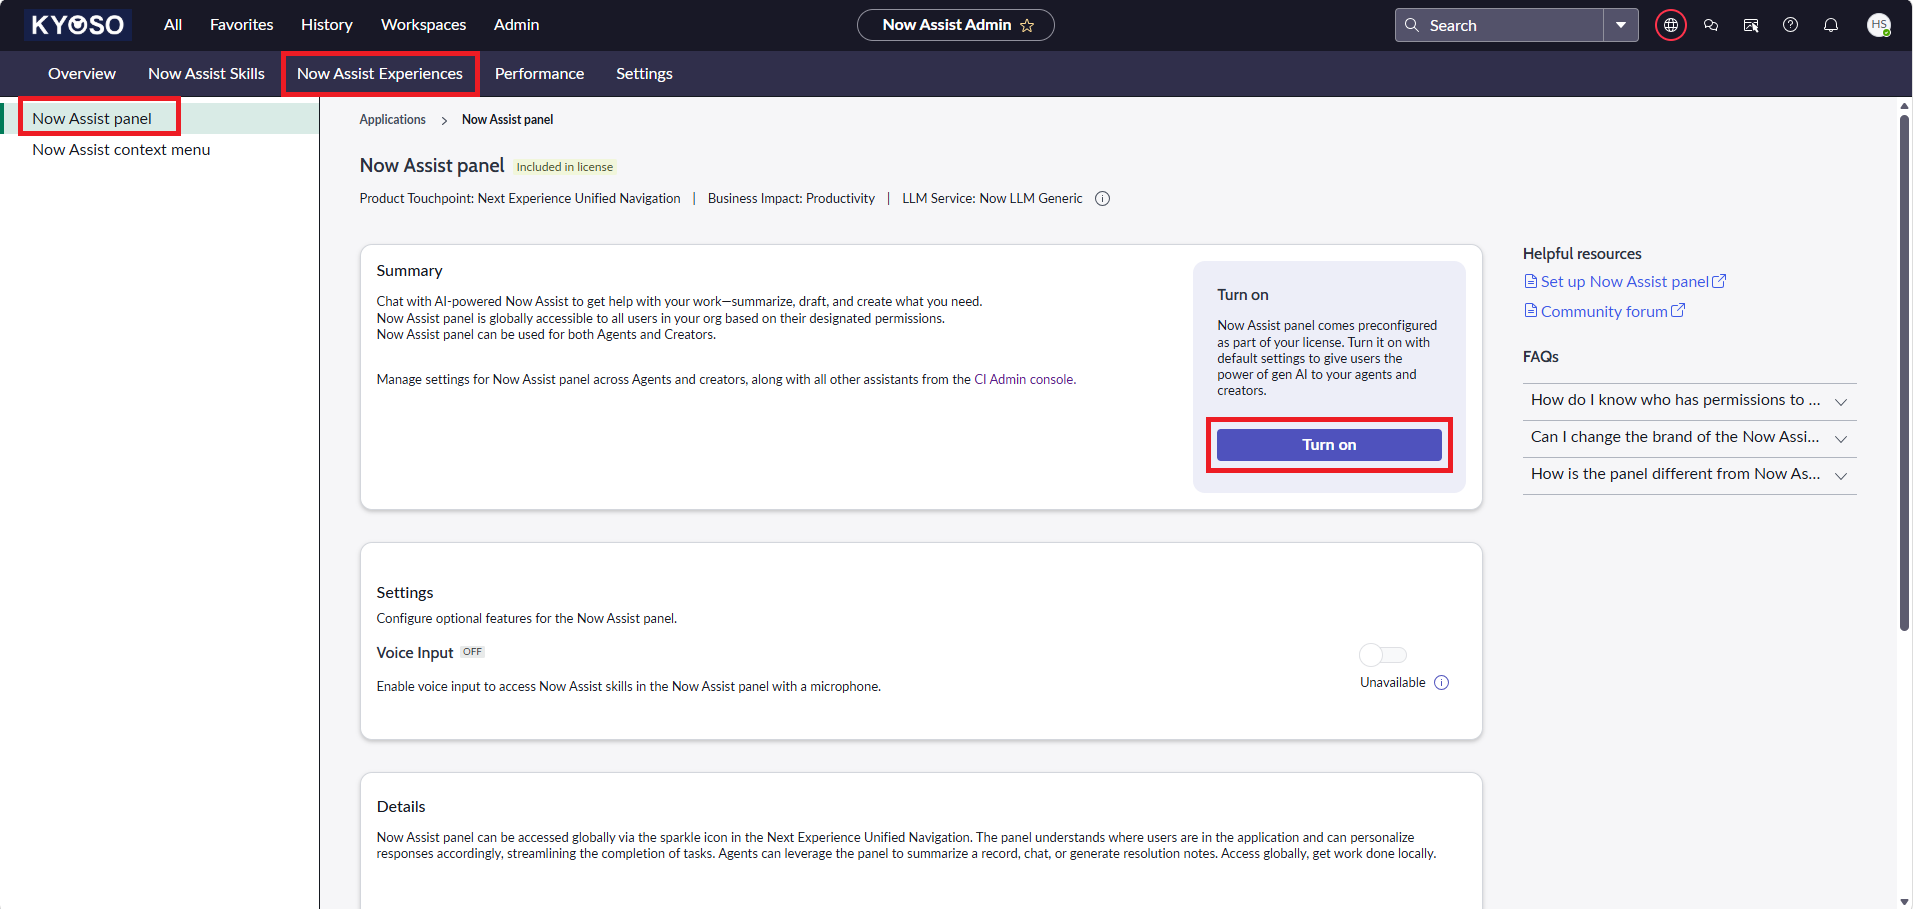Click the 'Helpful resources' heading

click(x=1582, y=254)
